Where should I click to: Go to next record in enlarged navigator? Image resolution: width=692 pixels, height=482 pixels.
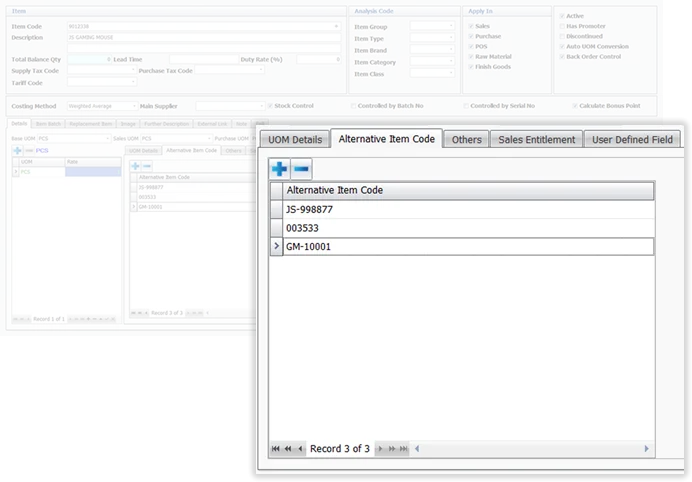tap(379, 449)
